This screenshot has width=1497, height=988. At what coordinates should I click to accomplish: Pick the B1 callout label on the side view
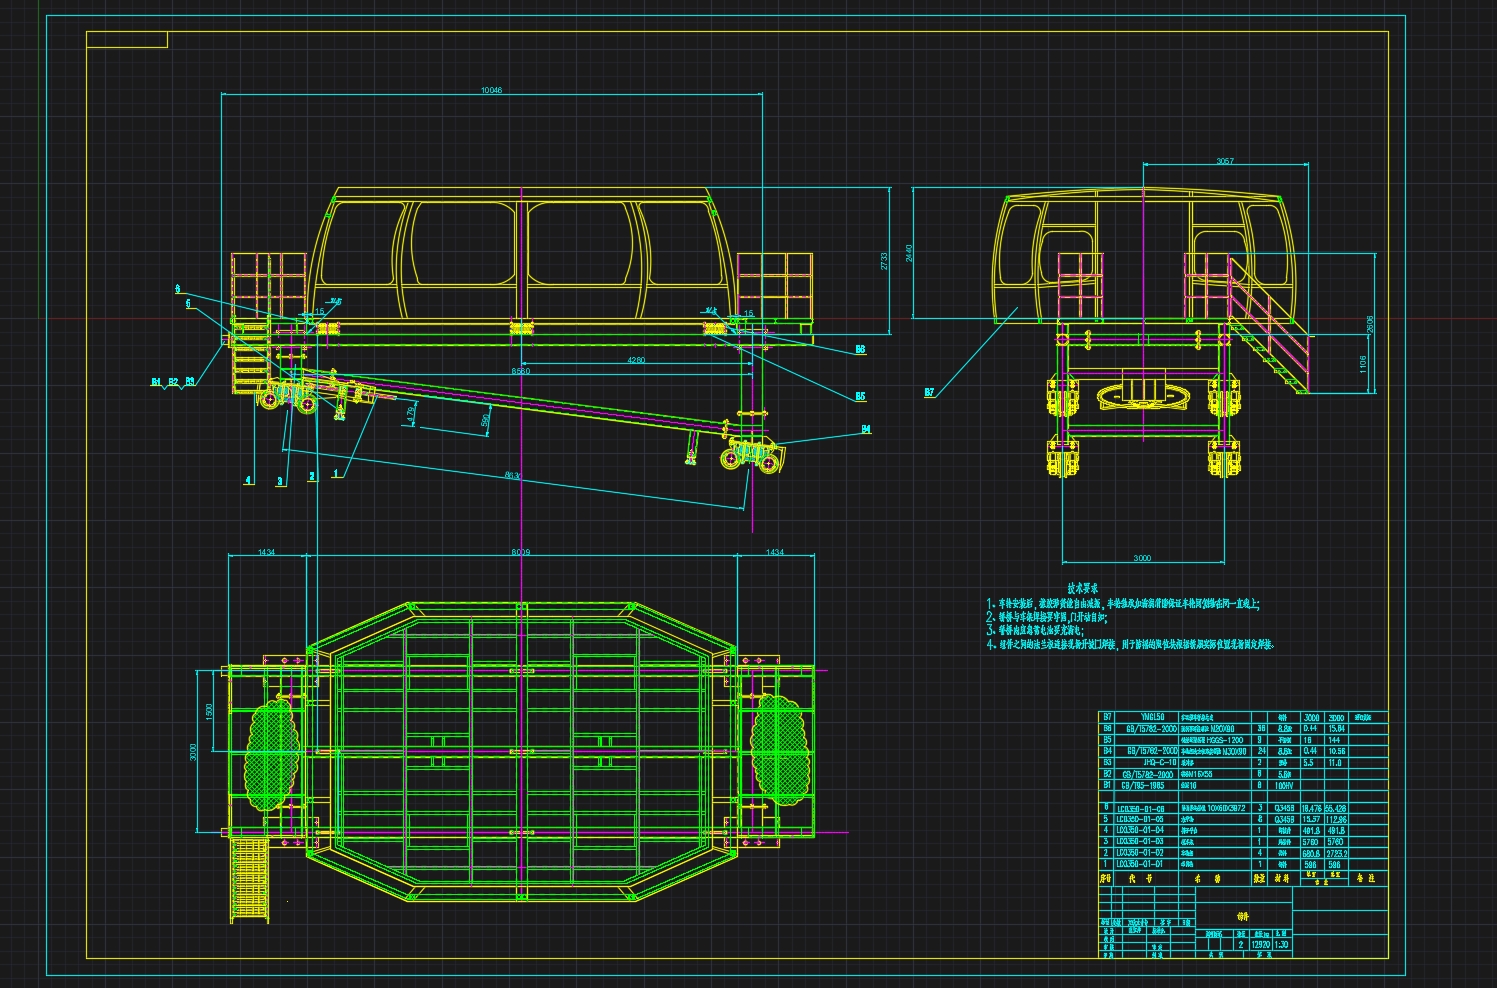156,382
